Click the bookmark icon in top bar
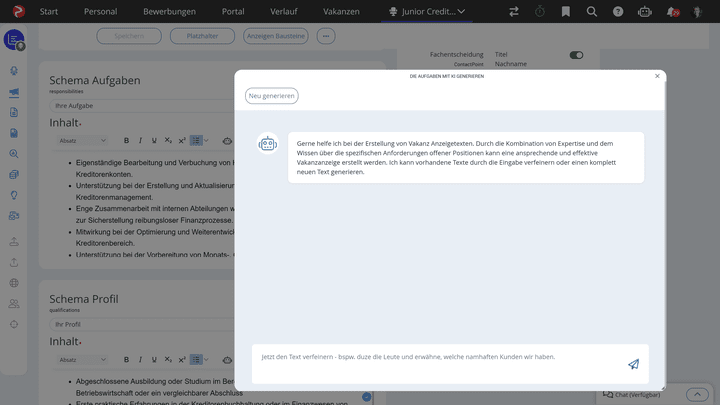The width and height of the screenshot is (720, 405). point(566,12)
